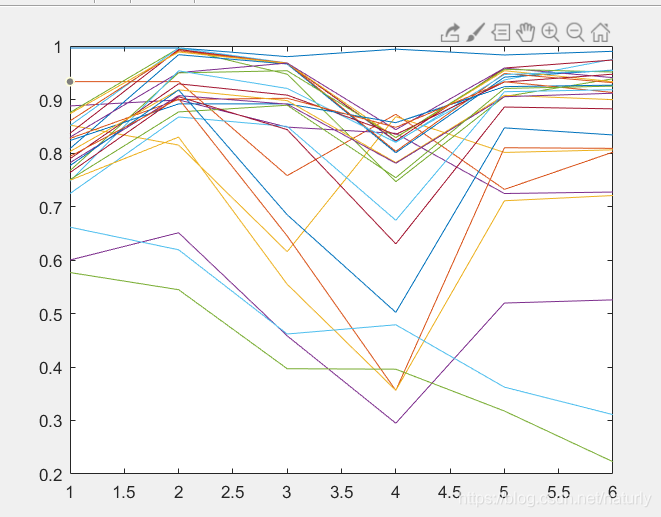Image resolution: width=661 pixels, height=517 pixels.
Task: Click the export axes icon
Action: click(450, 32)
